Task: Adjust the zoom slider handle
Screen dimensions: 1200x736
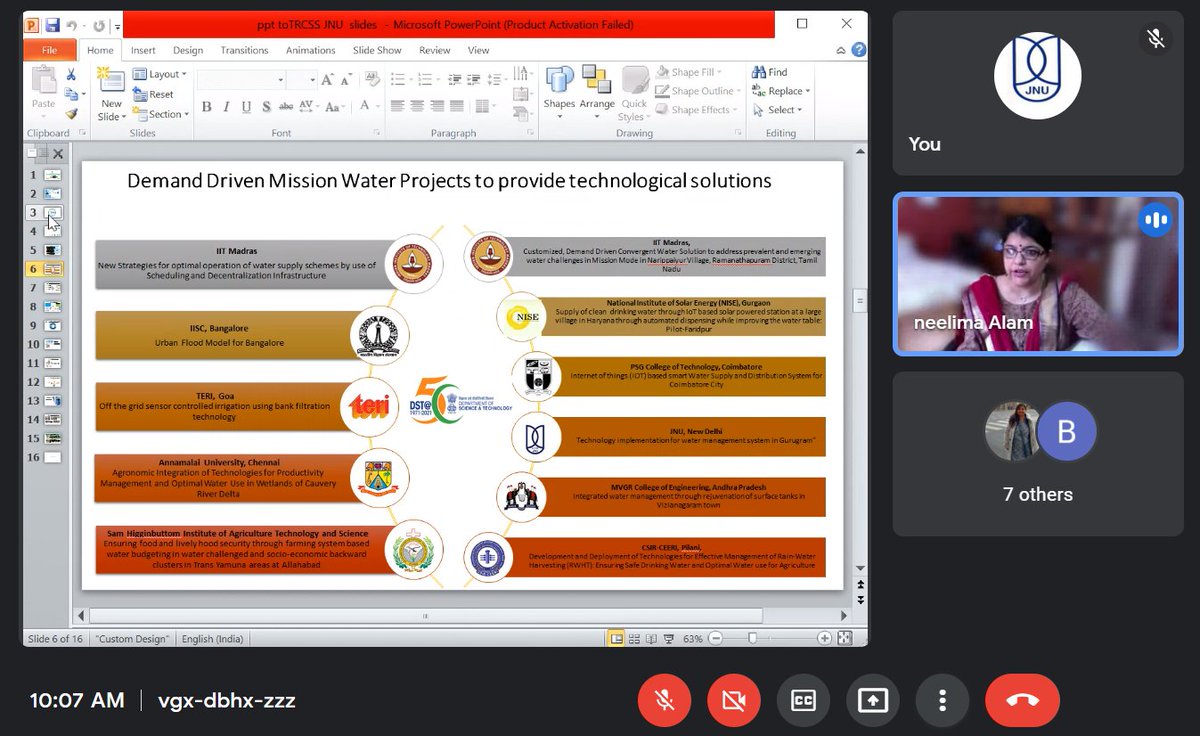Action: coord(752,638)
